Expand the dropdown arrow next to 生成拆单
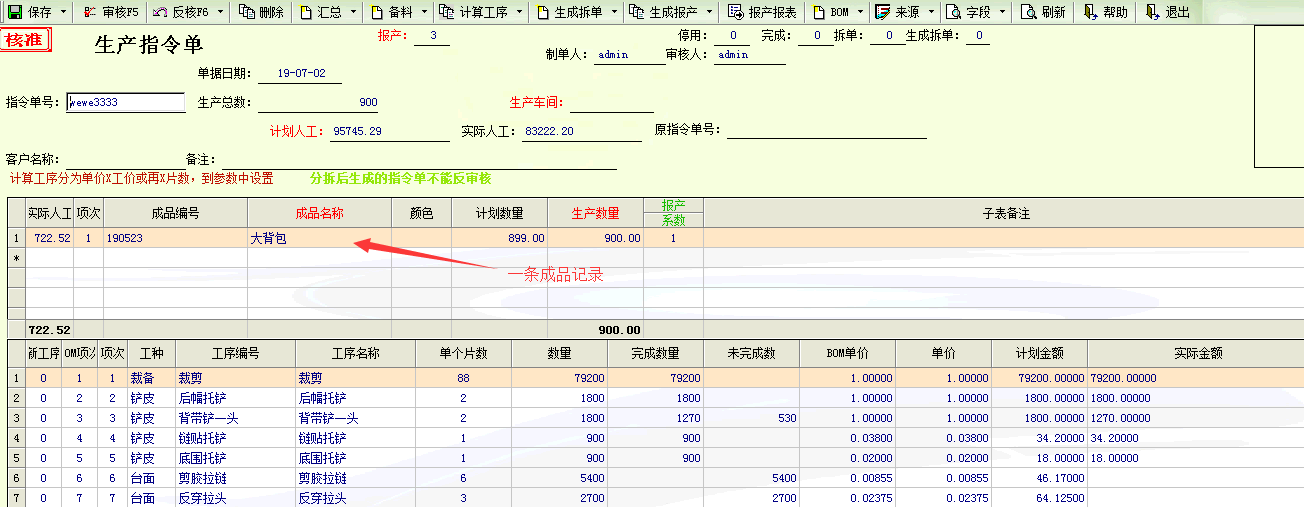 tap(614, 12)
